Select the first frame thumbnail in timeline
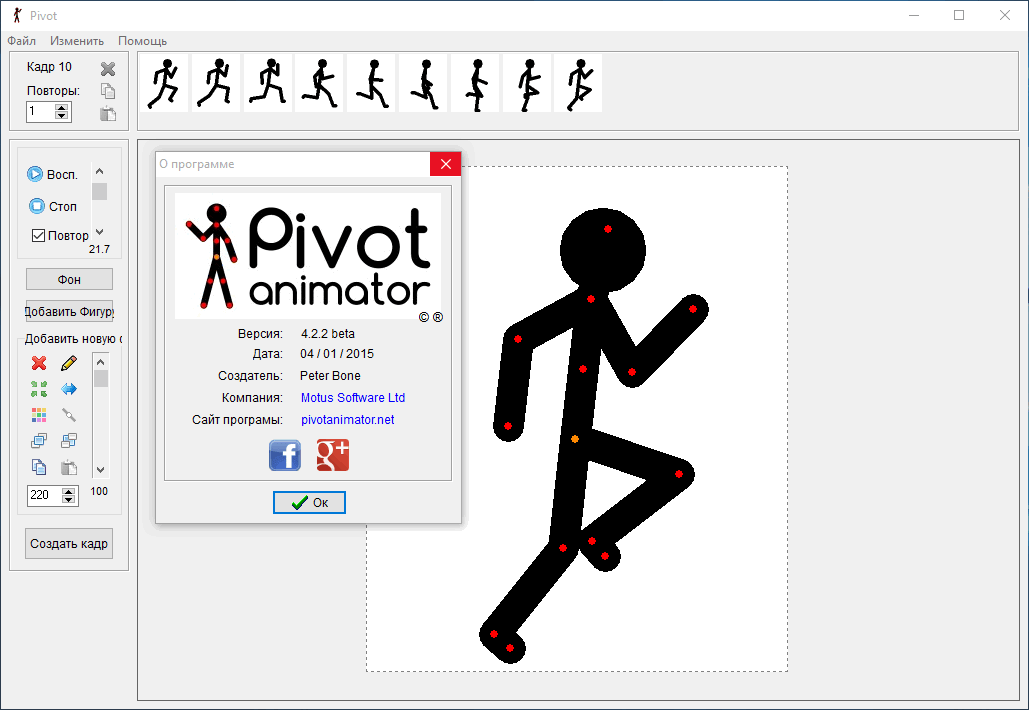This screenshot has height=710, width=1029. tap(164, 83)
